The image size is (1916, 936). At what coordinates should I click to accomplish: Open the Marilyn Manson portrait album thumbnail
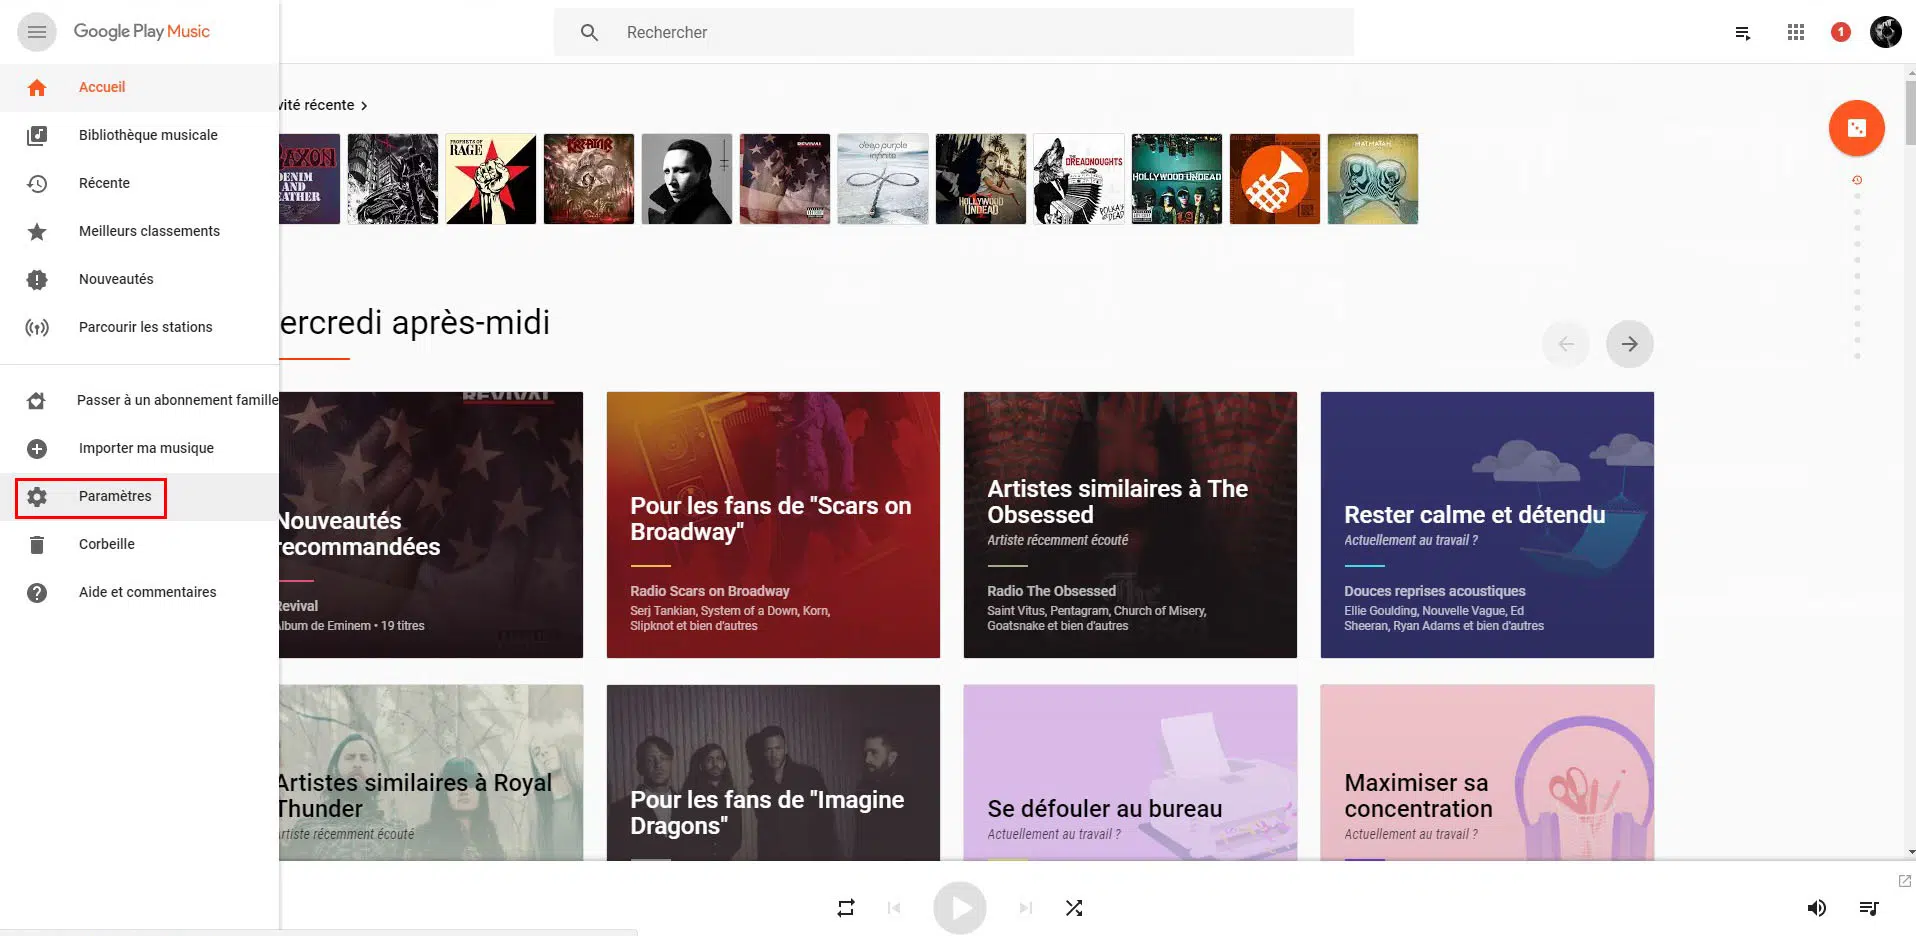click(687, 179)
